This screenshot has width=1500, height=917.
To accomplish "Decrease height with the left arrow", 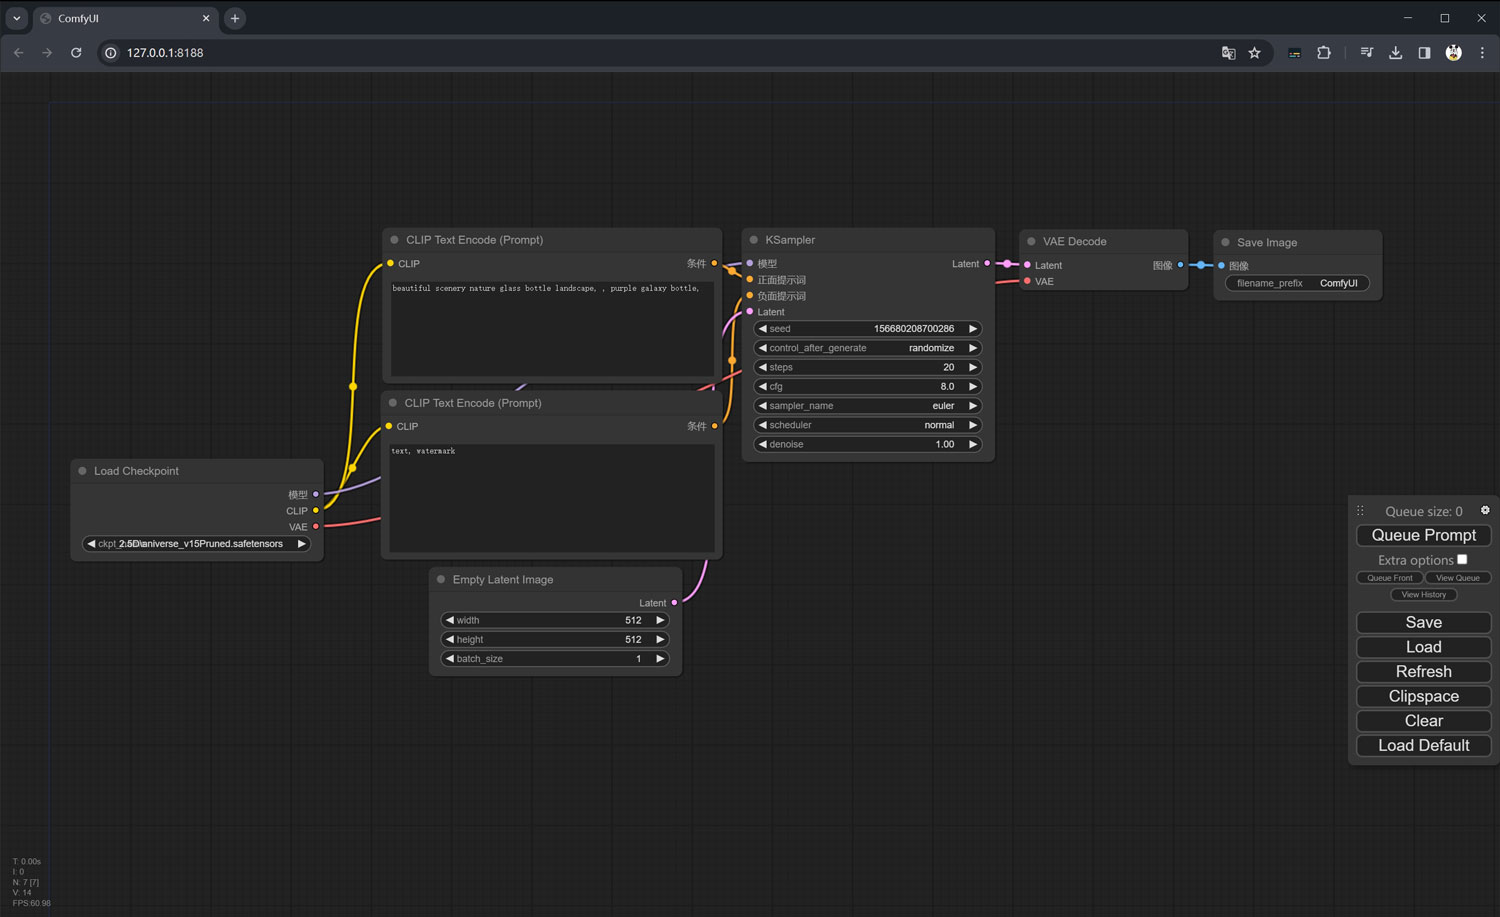I will click(x=449, y=640).
